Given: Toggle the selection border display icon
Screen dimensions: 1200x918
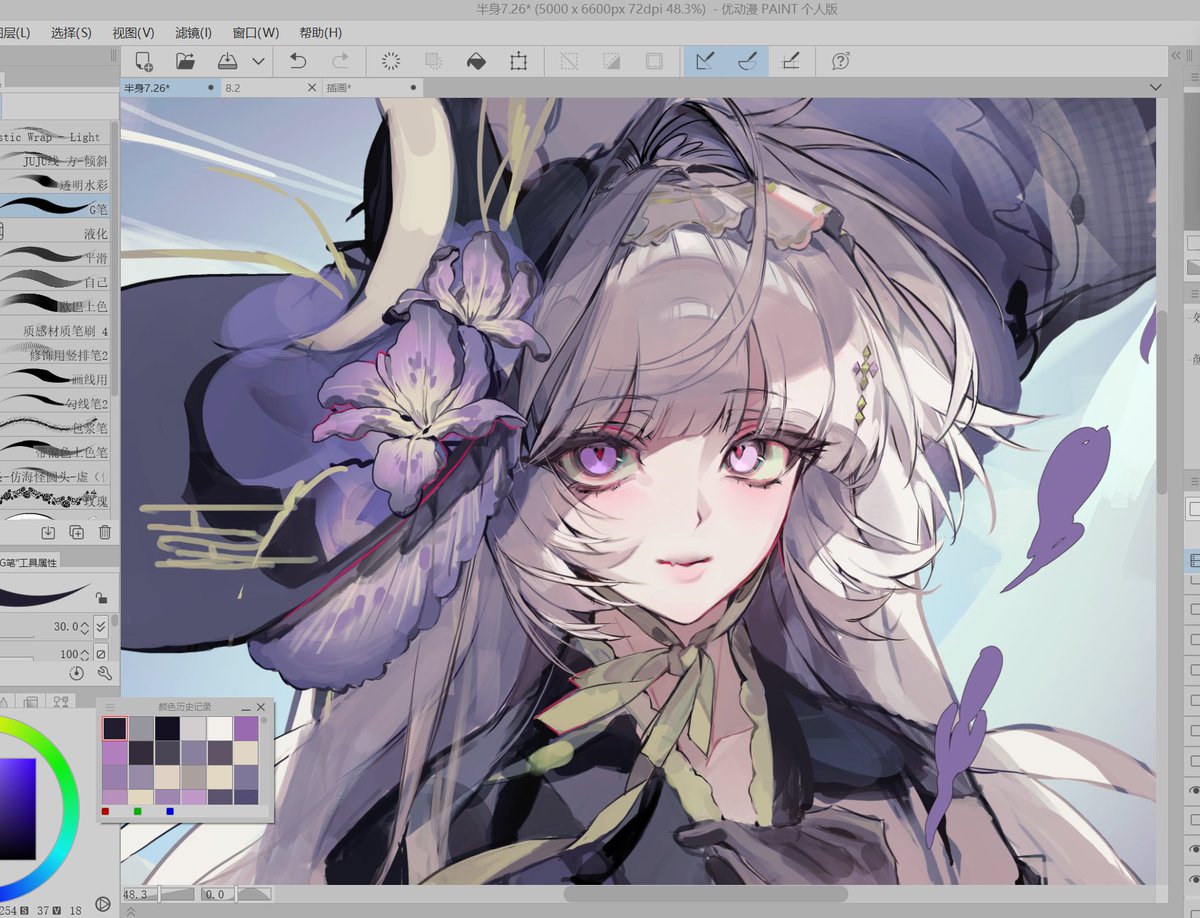Looking at the screenshot, I should tap(653, 61).
